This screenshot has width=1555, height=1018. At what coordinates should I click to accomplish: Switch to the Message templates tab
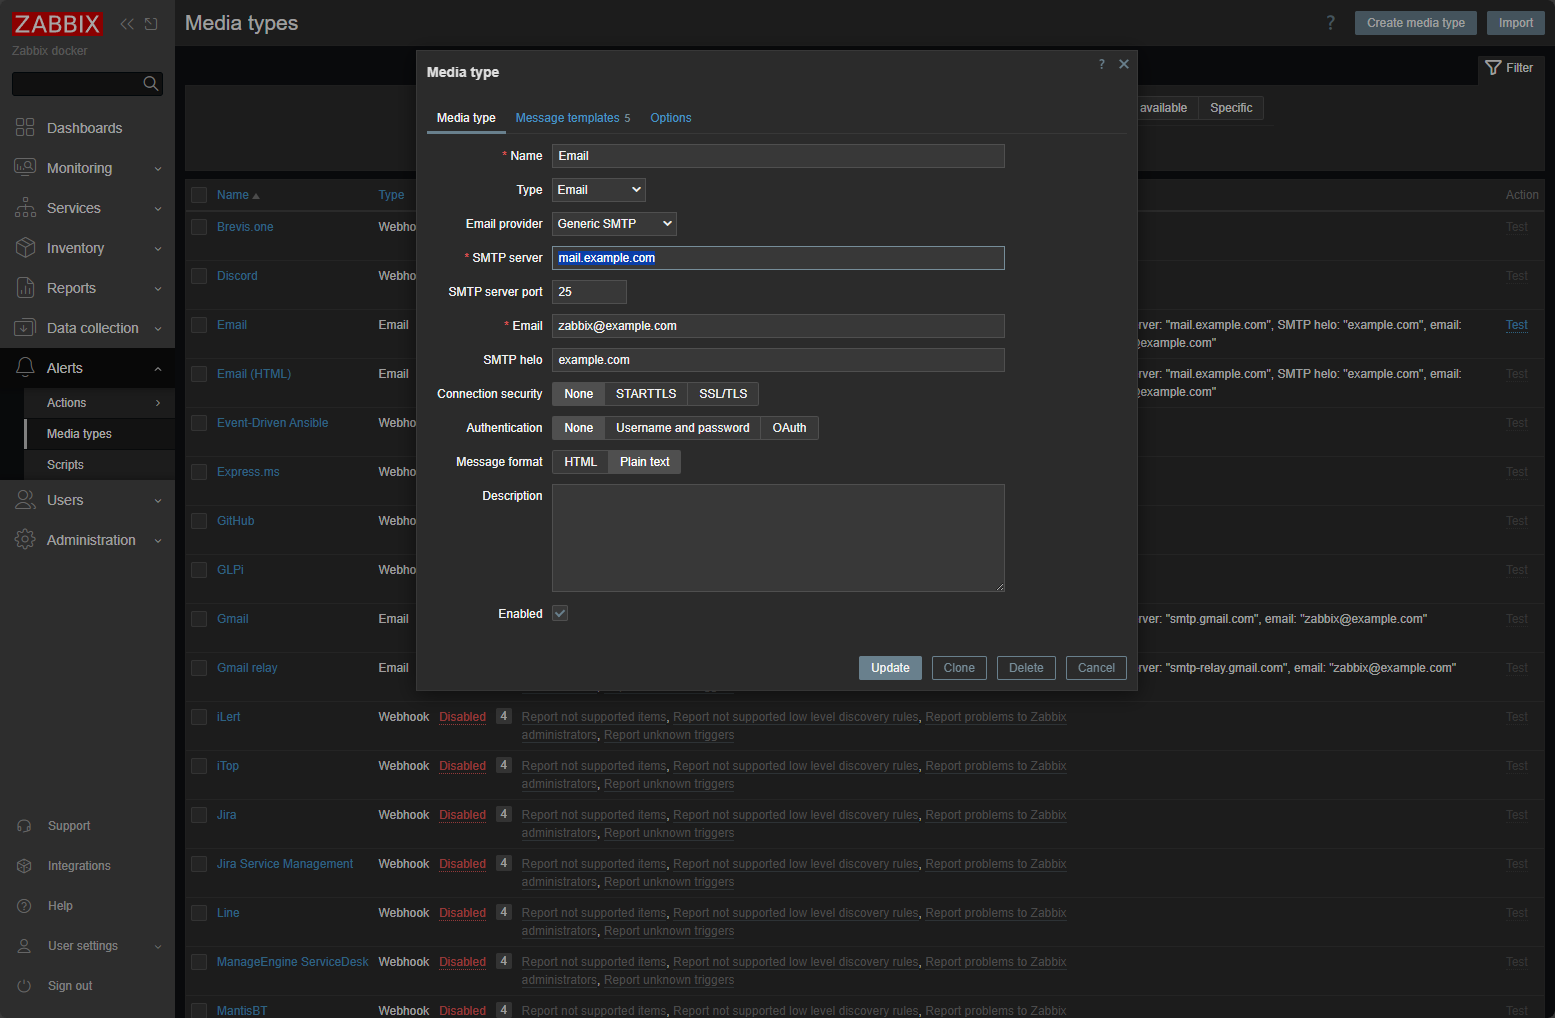point(567,117)
